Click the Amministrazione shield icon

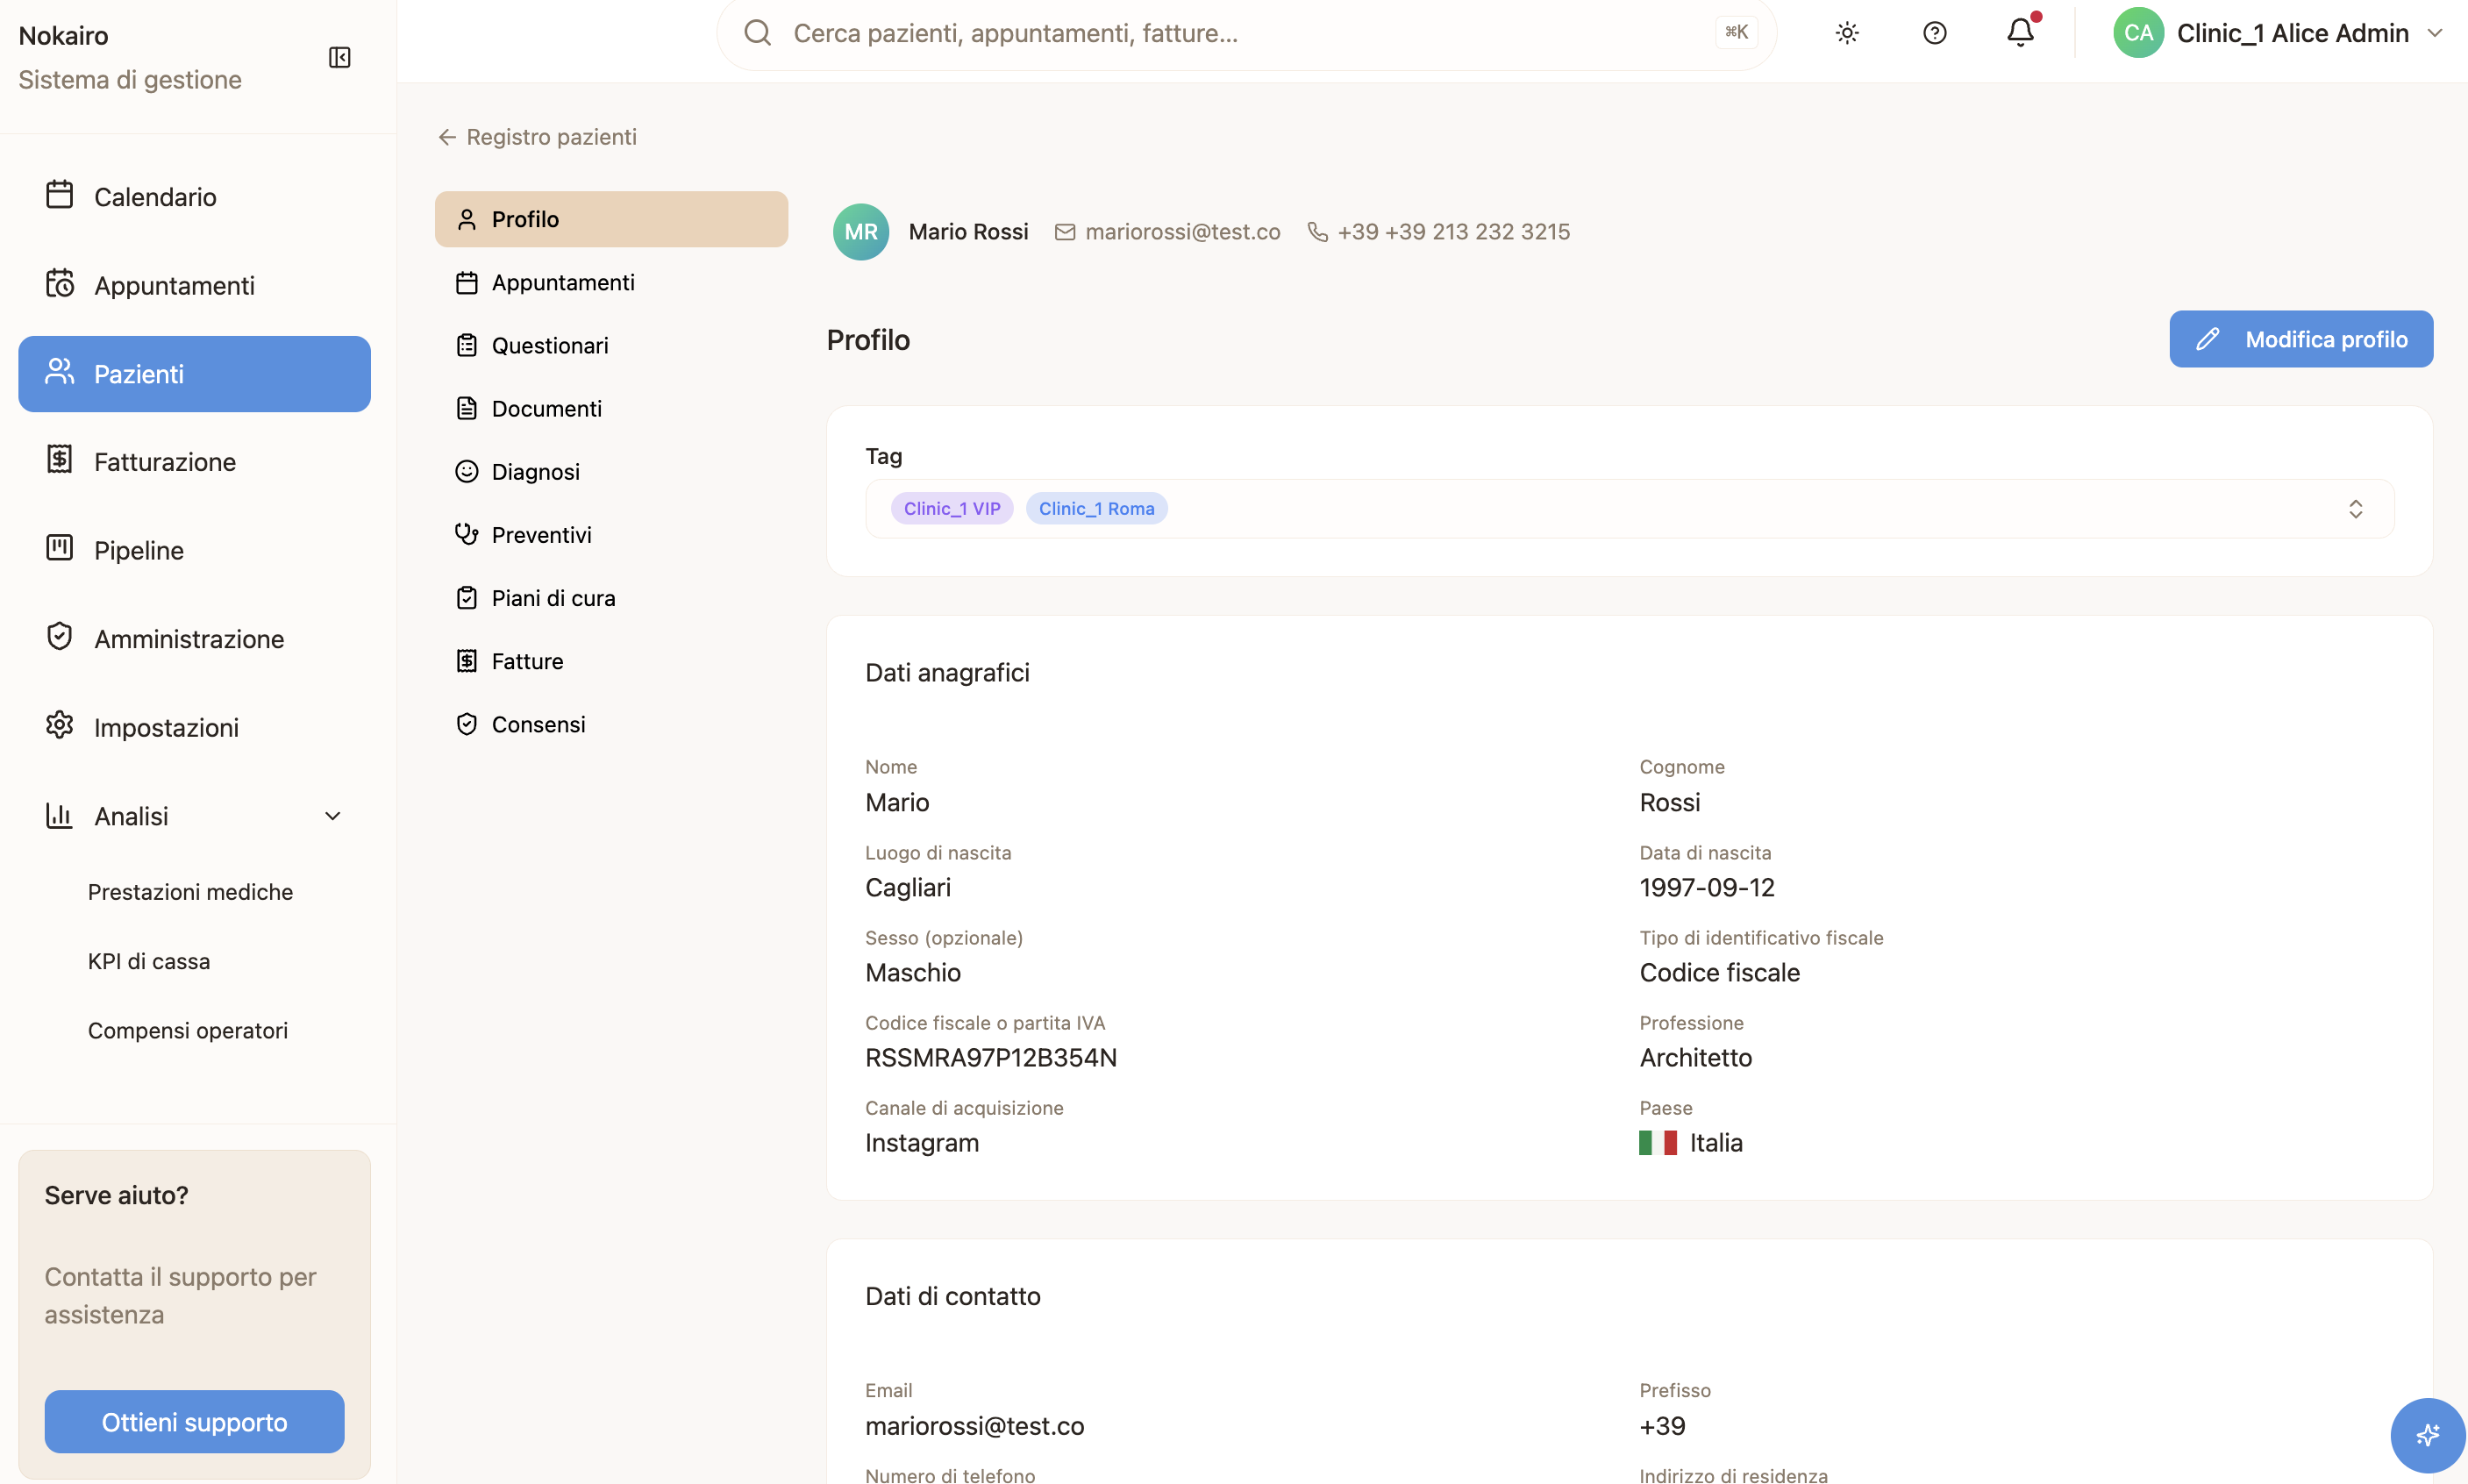pos(60,637)
